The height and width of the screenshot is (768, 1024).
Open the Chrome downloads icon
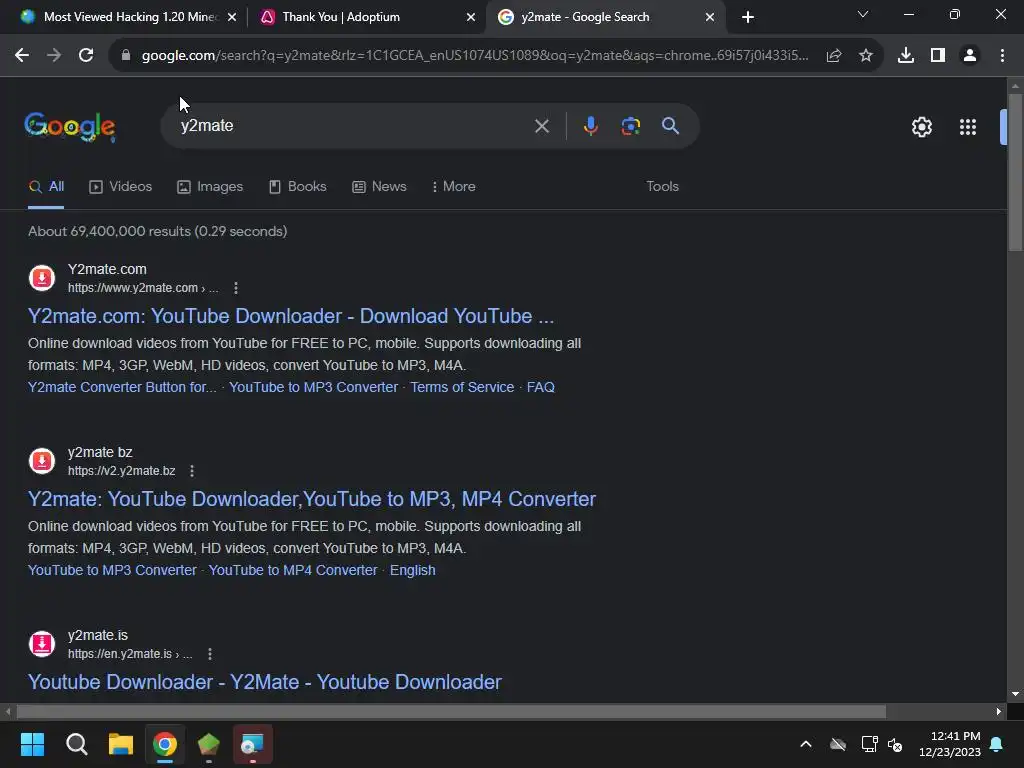point(905,56)
